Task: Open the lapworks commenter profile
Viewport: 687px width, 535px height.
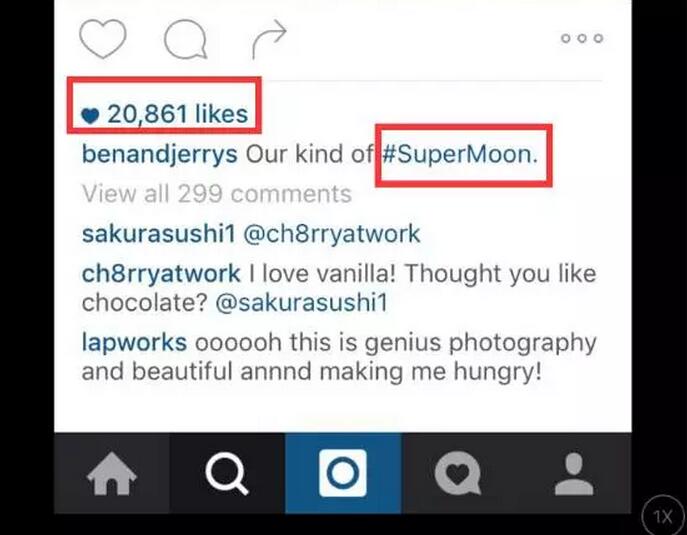Action: (134, 342)
